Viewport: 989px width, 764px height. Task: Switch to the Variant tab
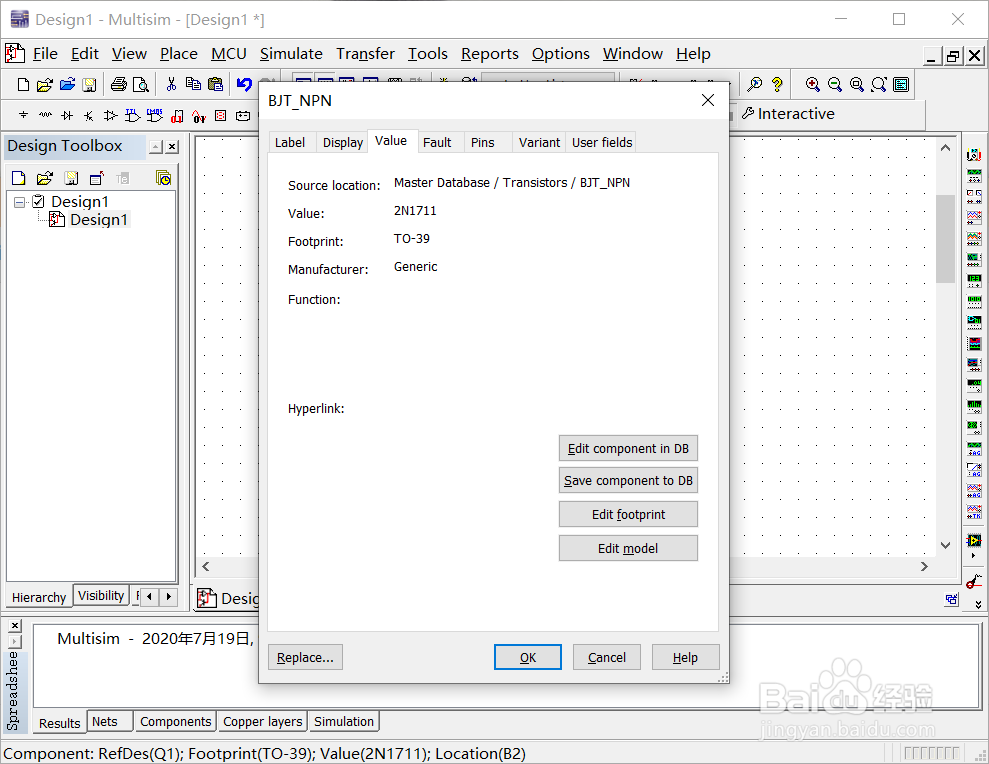tap(539, 143)
